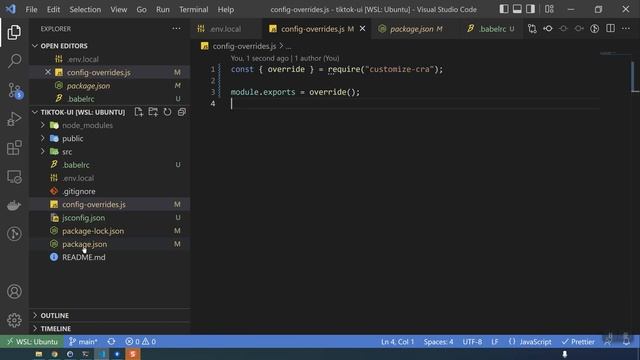This screenshot has width=640, height=360.
Task: Change encoding via UTF-8
Action: point(472,342)
